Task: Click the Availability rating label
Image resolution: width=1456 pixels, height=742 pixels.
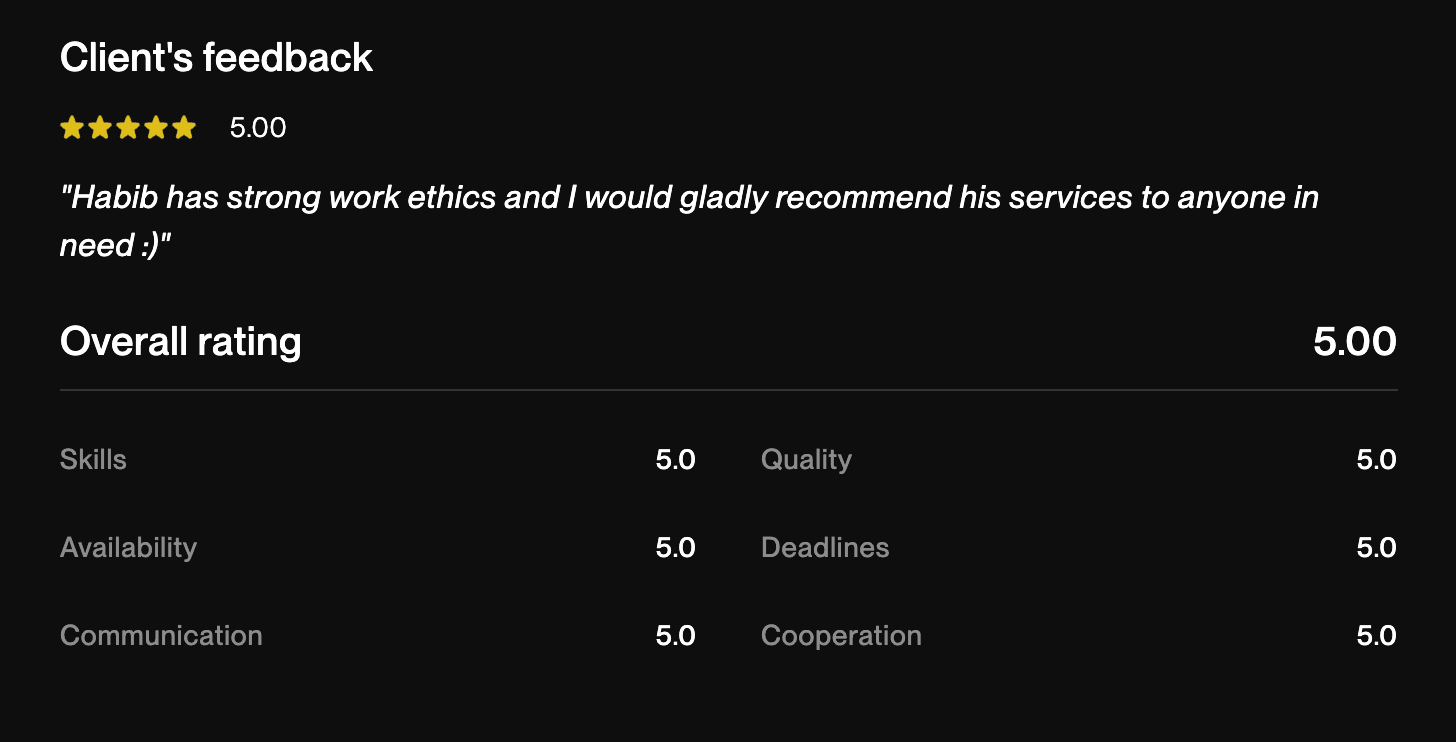Action: (128, 548)
